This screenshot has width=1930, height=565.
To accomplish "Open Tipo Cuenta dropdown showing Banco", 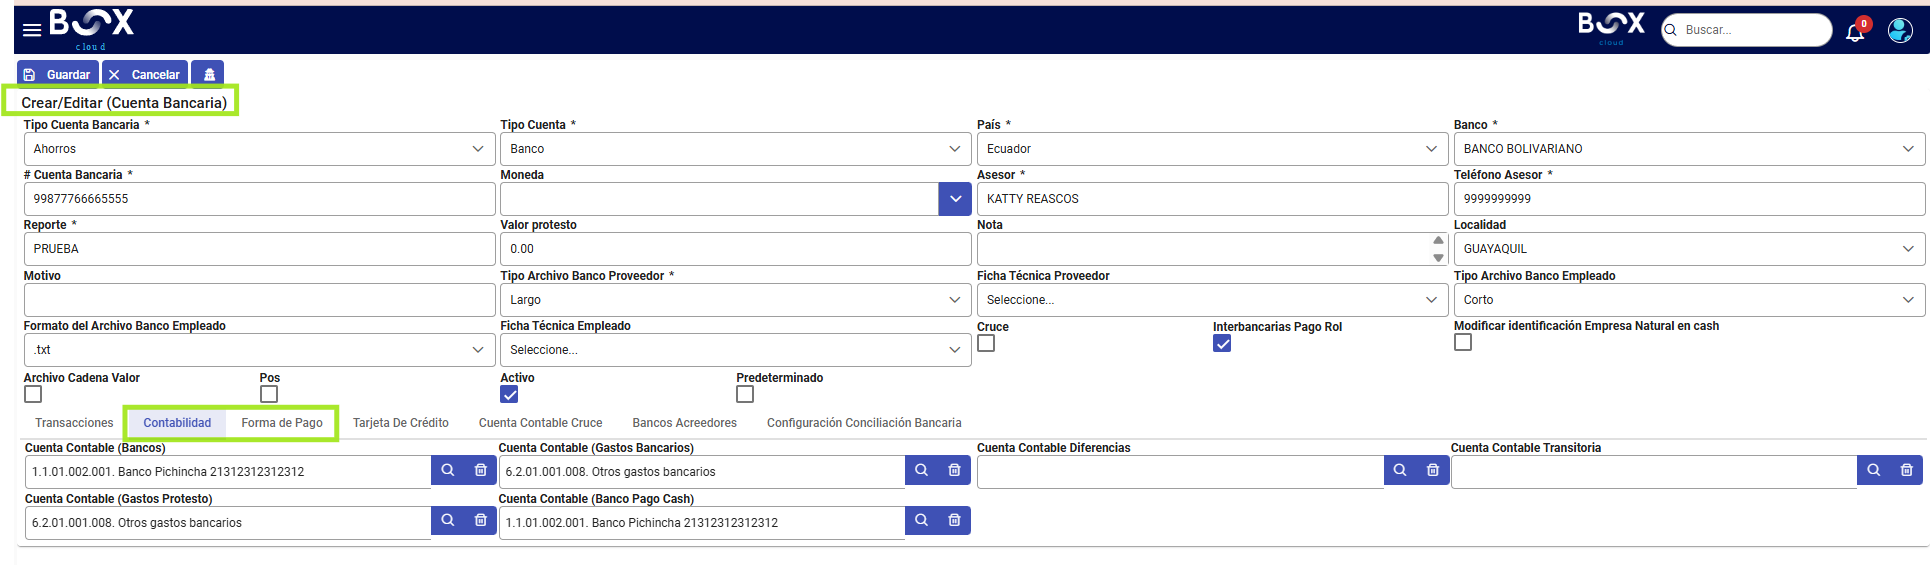I will click(x=735, y=149).
